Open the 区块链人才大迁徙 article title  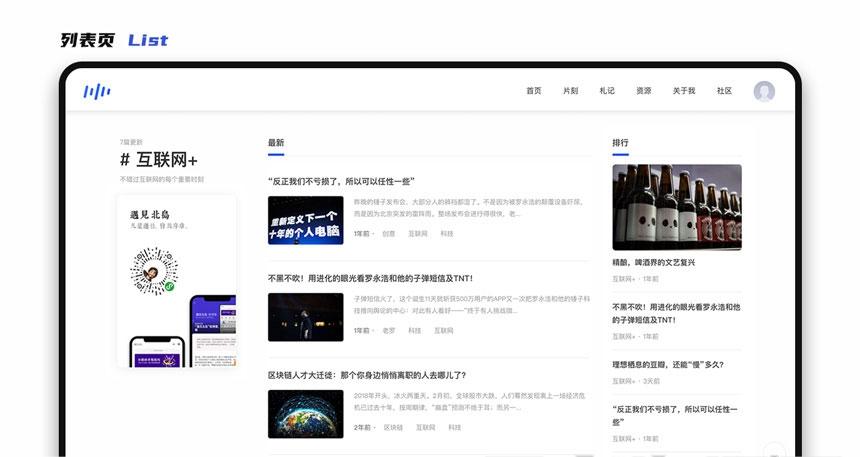point(366,375)
